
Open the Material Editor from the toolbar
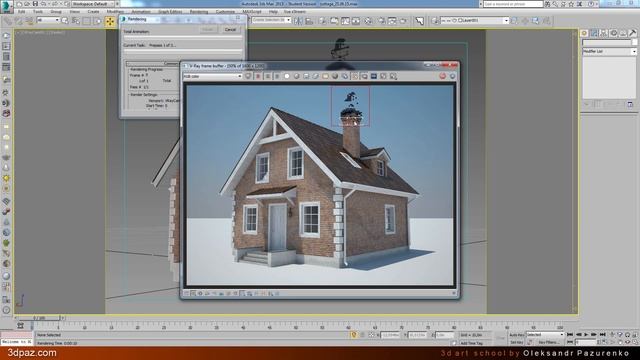point(368,20)
